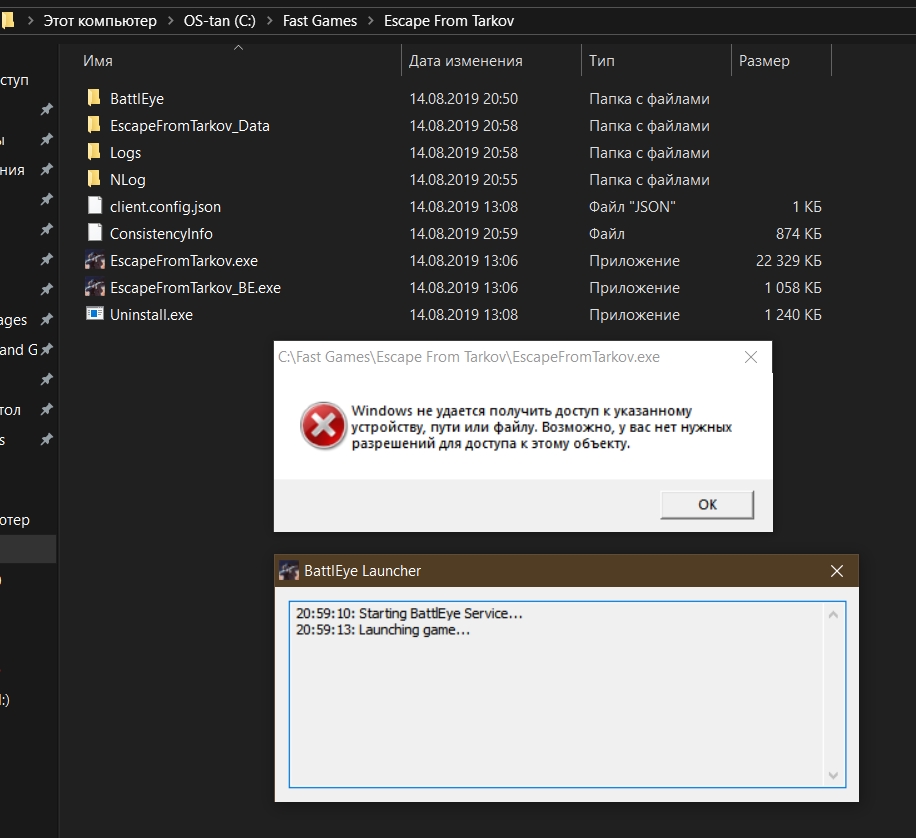Go to "OS-tan (C:)" breadcrumb

(220, 21)
